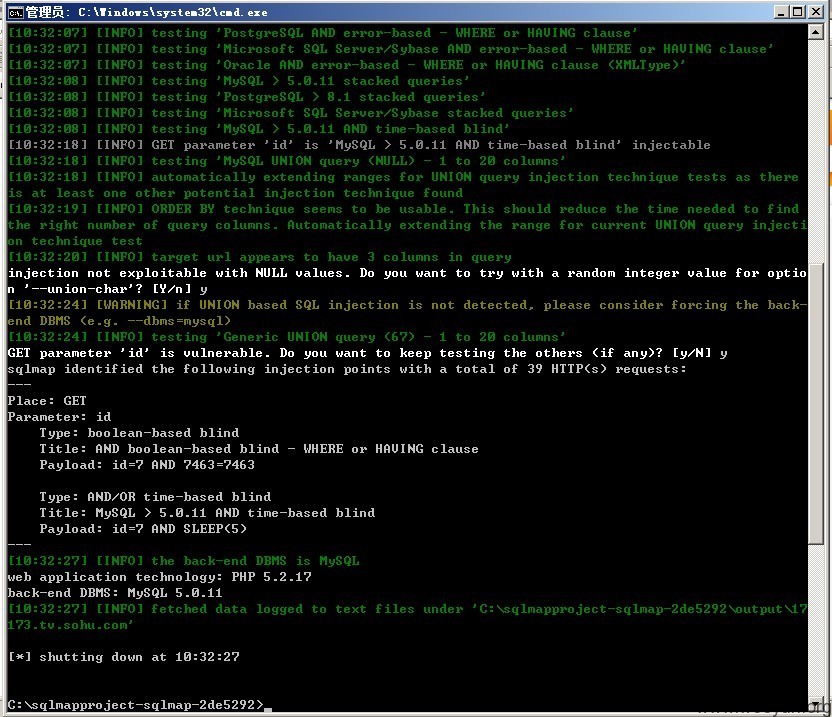Click the vertical scrollbar thumb
Screen dimensions: 832x717
[x=815, y=403]
